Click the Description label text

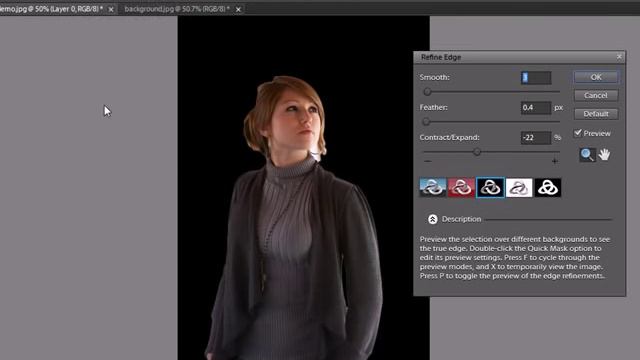coord(461,219)
